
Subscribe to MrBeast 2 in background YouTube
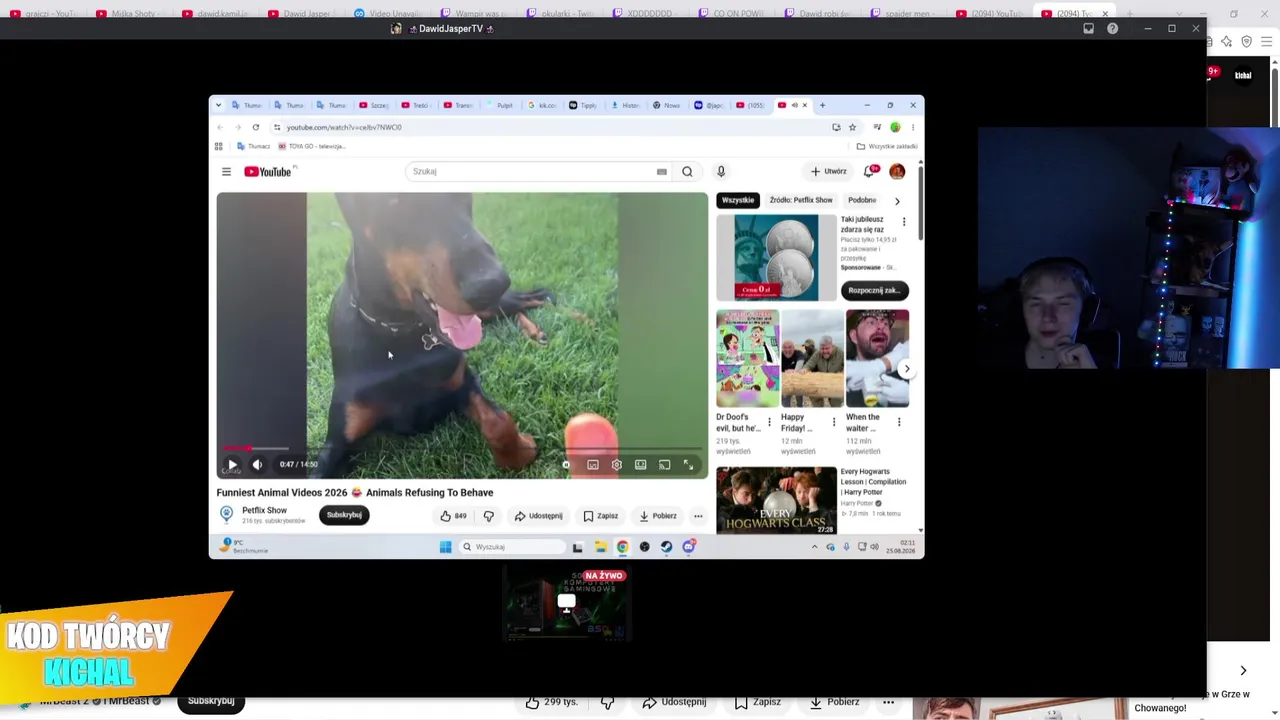(211, 701)
